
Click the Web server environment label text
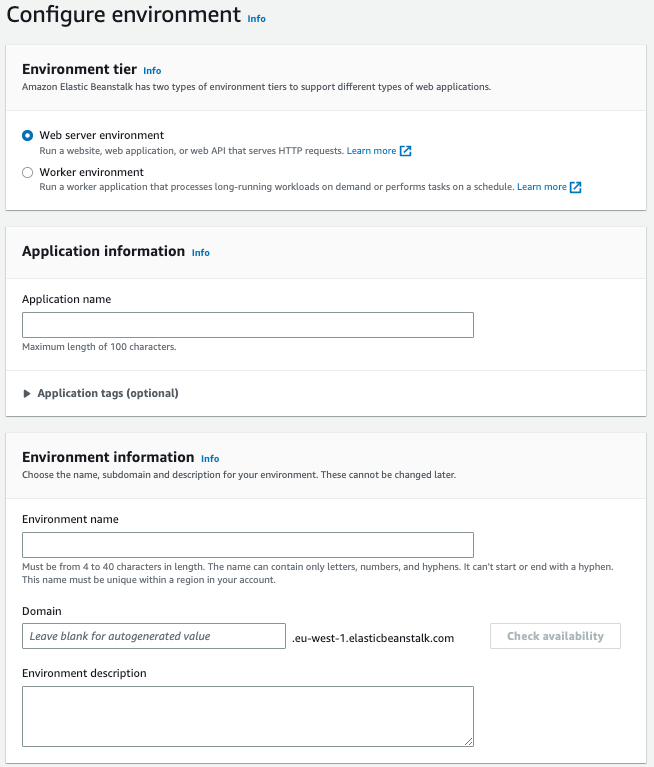[101, 135]
